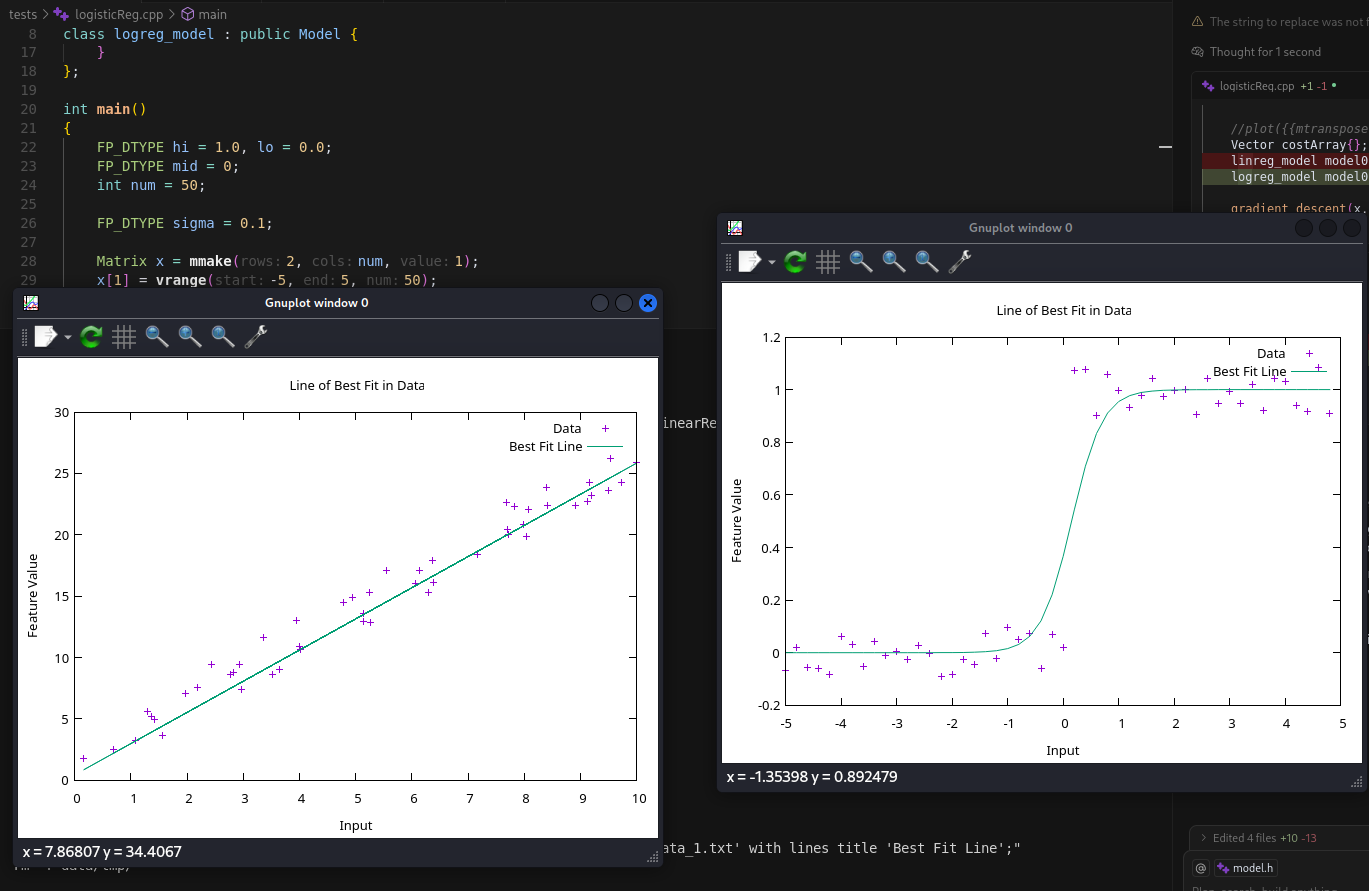The image size is (1369, 891).
Task: Open export dropdown arrow in left Gnuplot window
Action: (x=68, y=338)
